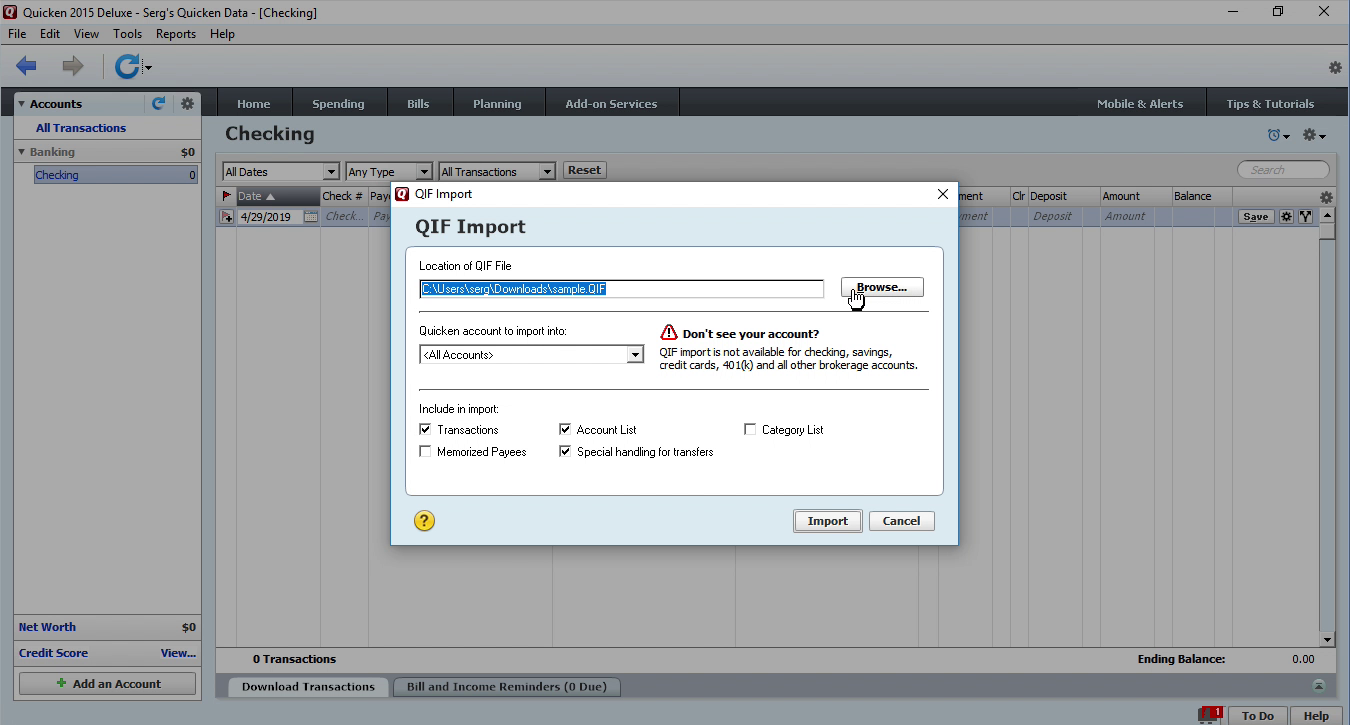Open the Reports menu

click(176, 34)
